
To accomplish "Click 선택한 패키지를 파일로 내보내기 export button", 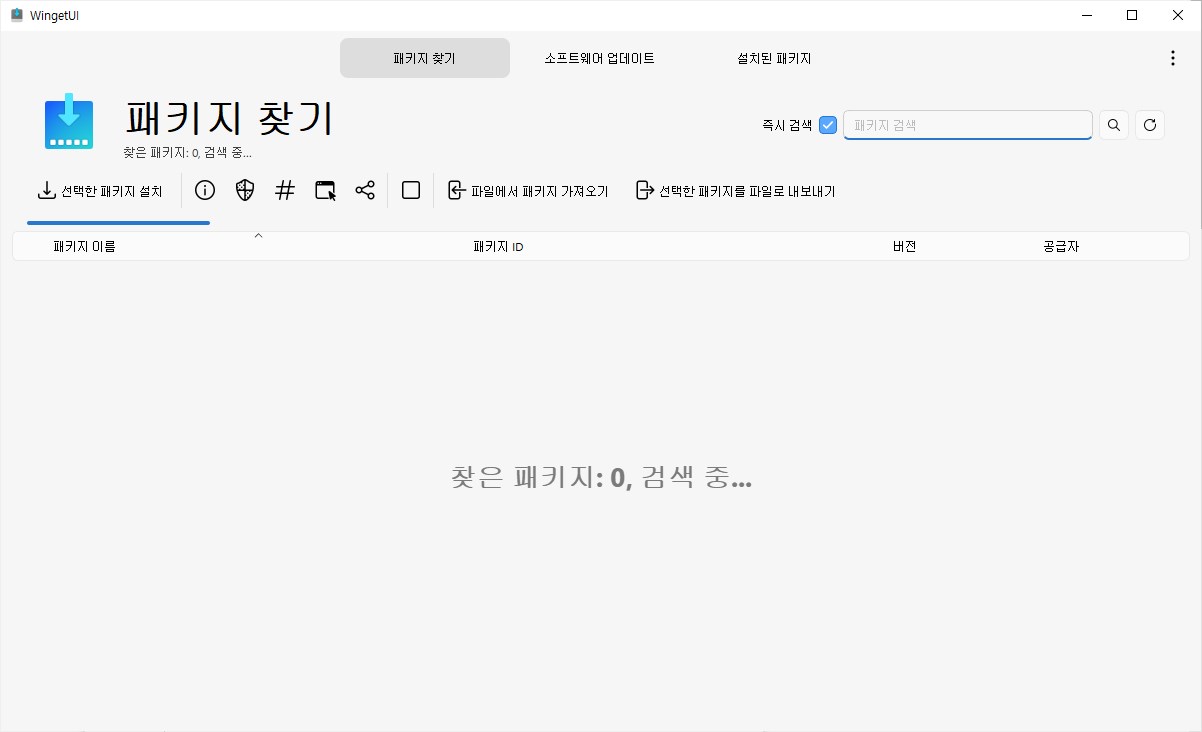I will (x=736, y=189).
